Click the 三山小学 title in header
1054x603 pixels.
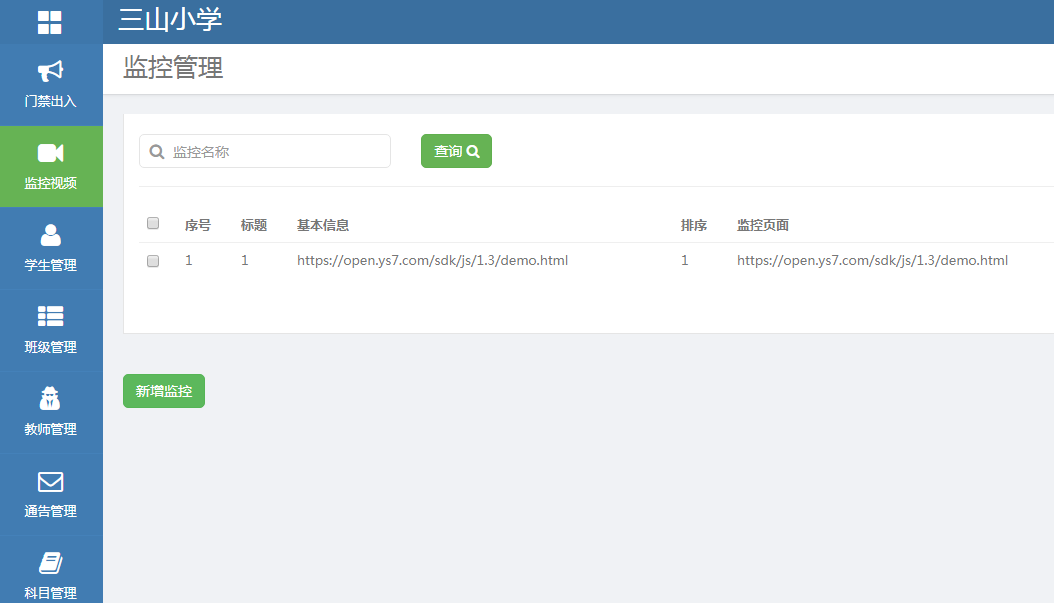pos(170,20)
